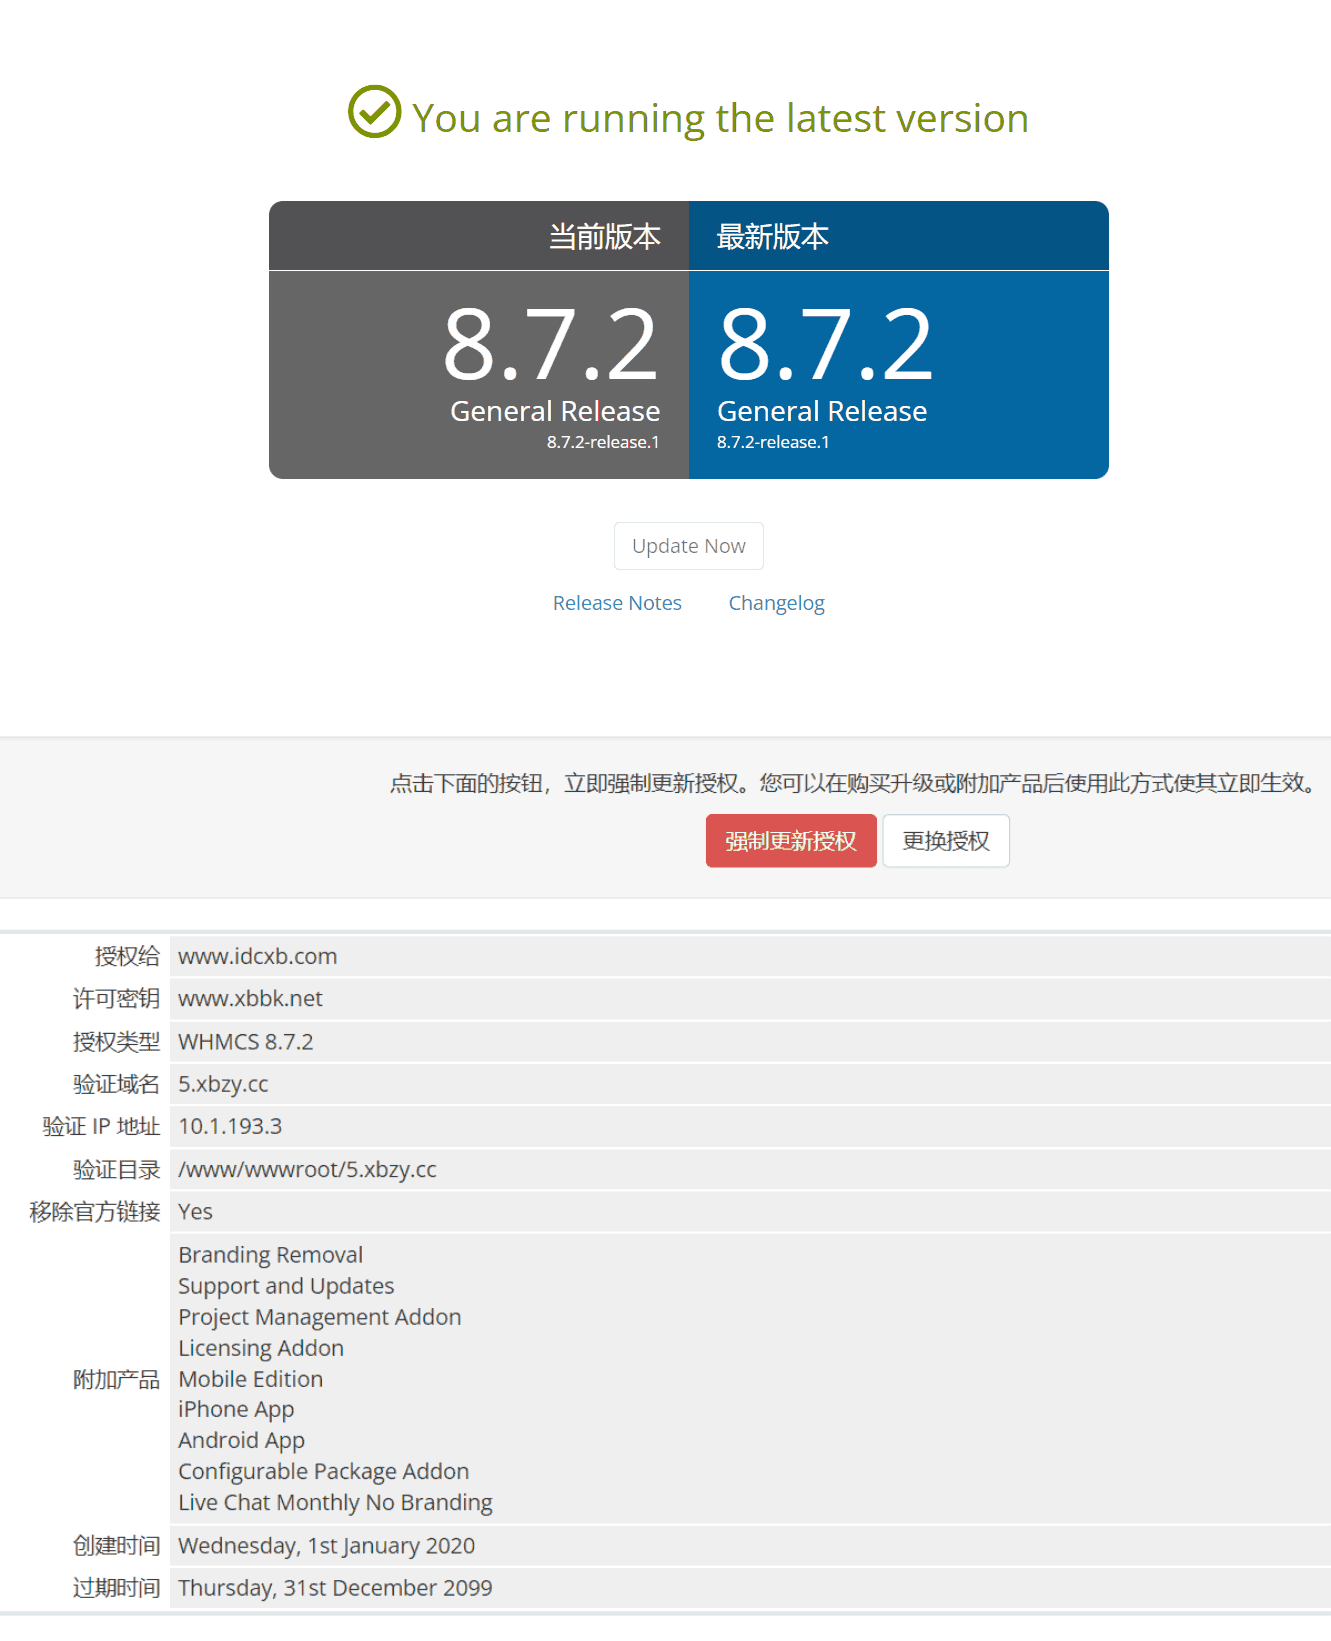This screenshot has width=1331, height=1641.
Task: Click the licensed-to value www.idcxb.com
Action: 258,956
